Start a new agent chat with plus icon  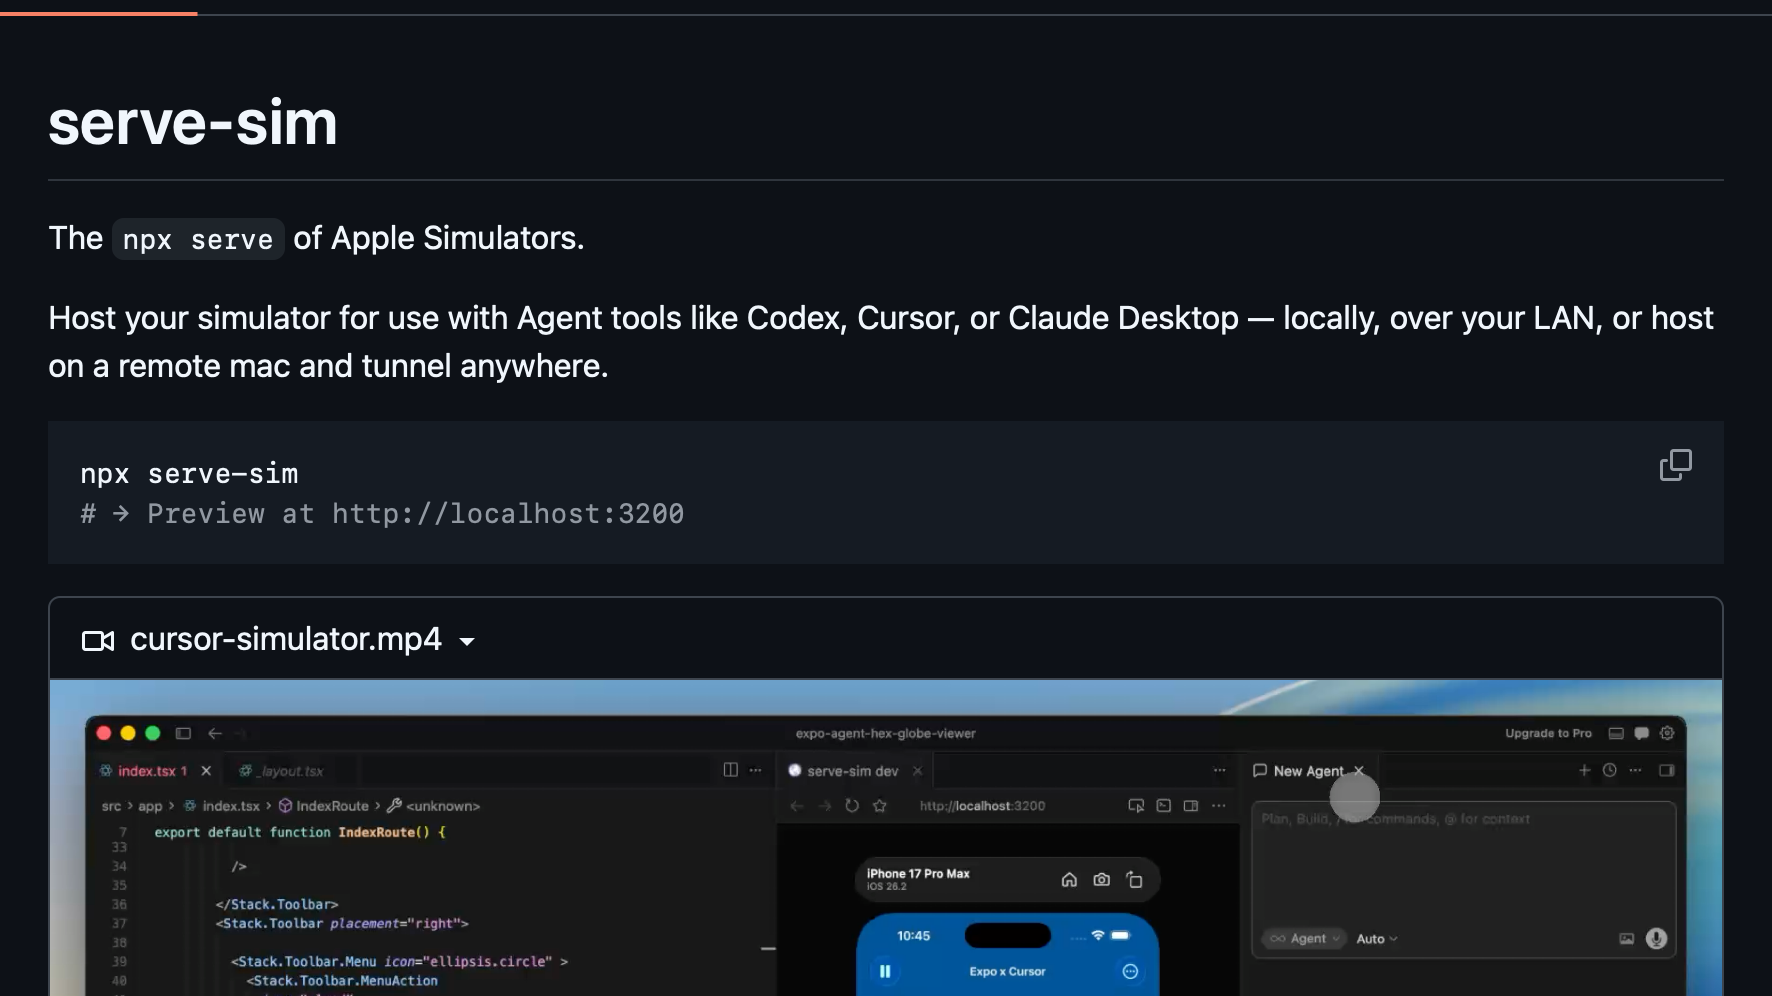coord(1584,770)
